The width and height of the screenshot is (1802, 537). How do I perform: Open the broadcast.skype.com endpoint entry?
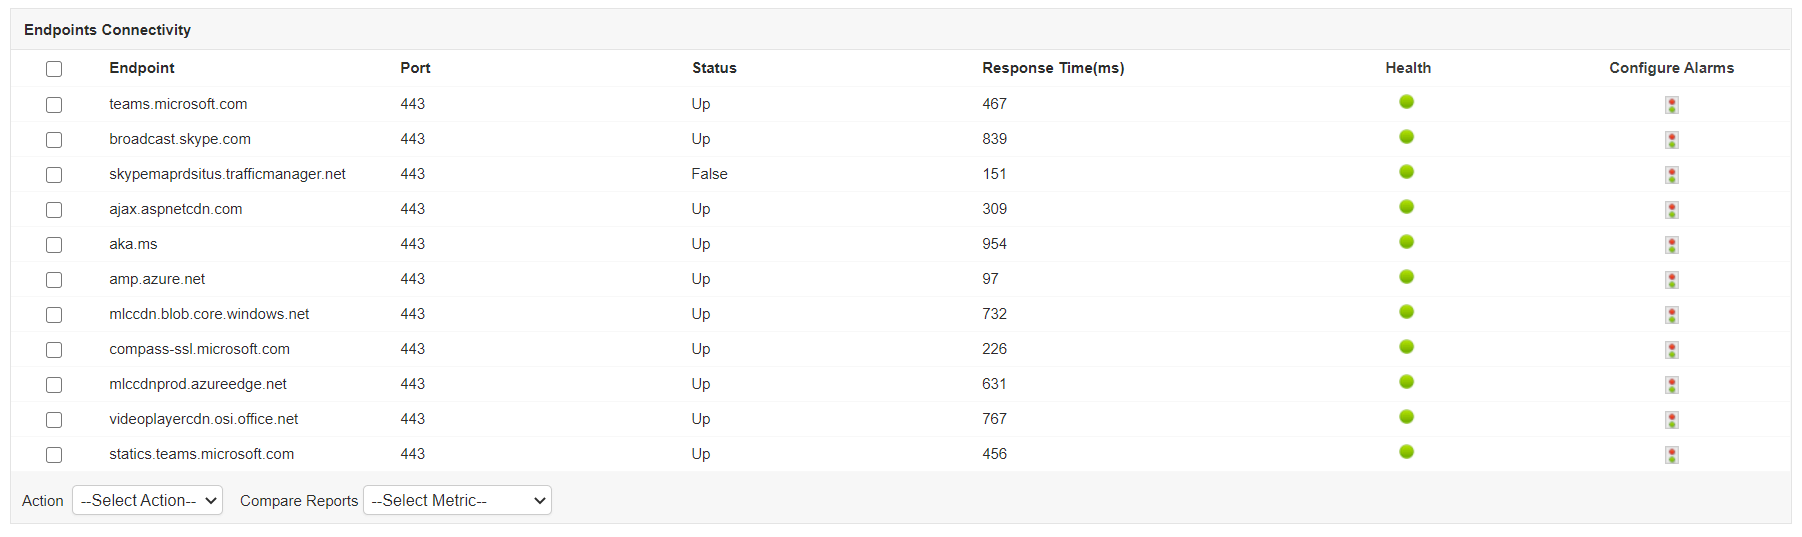(x=180, y=139)
